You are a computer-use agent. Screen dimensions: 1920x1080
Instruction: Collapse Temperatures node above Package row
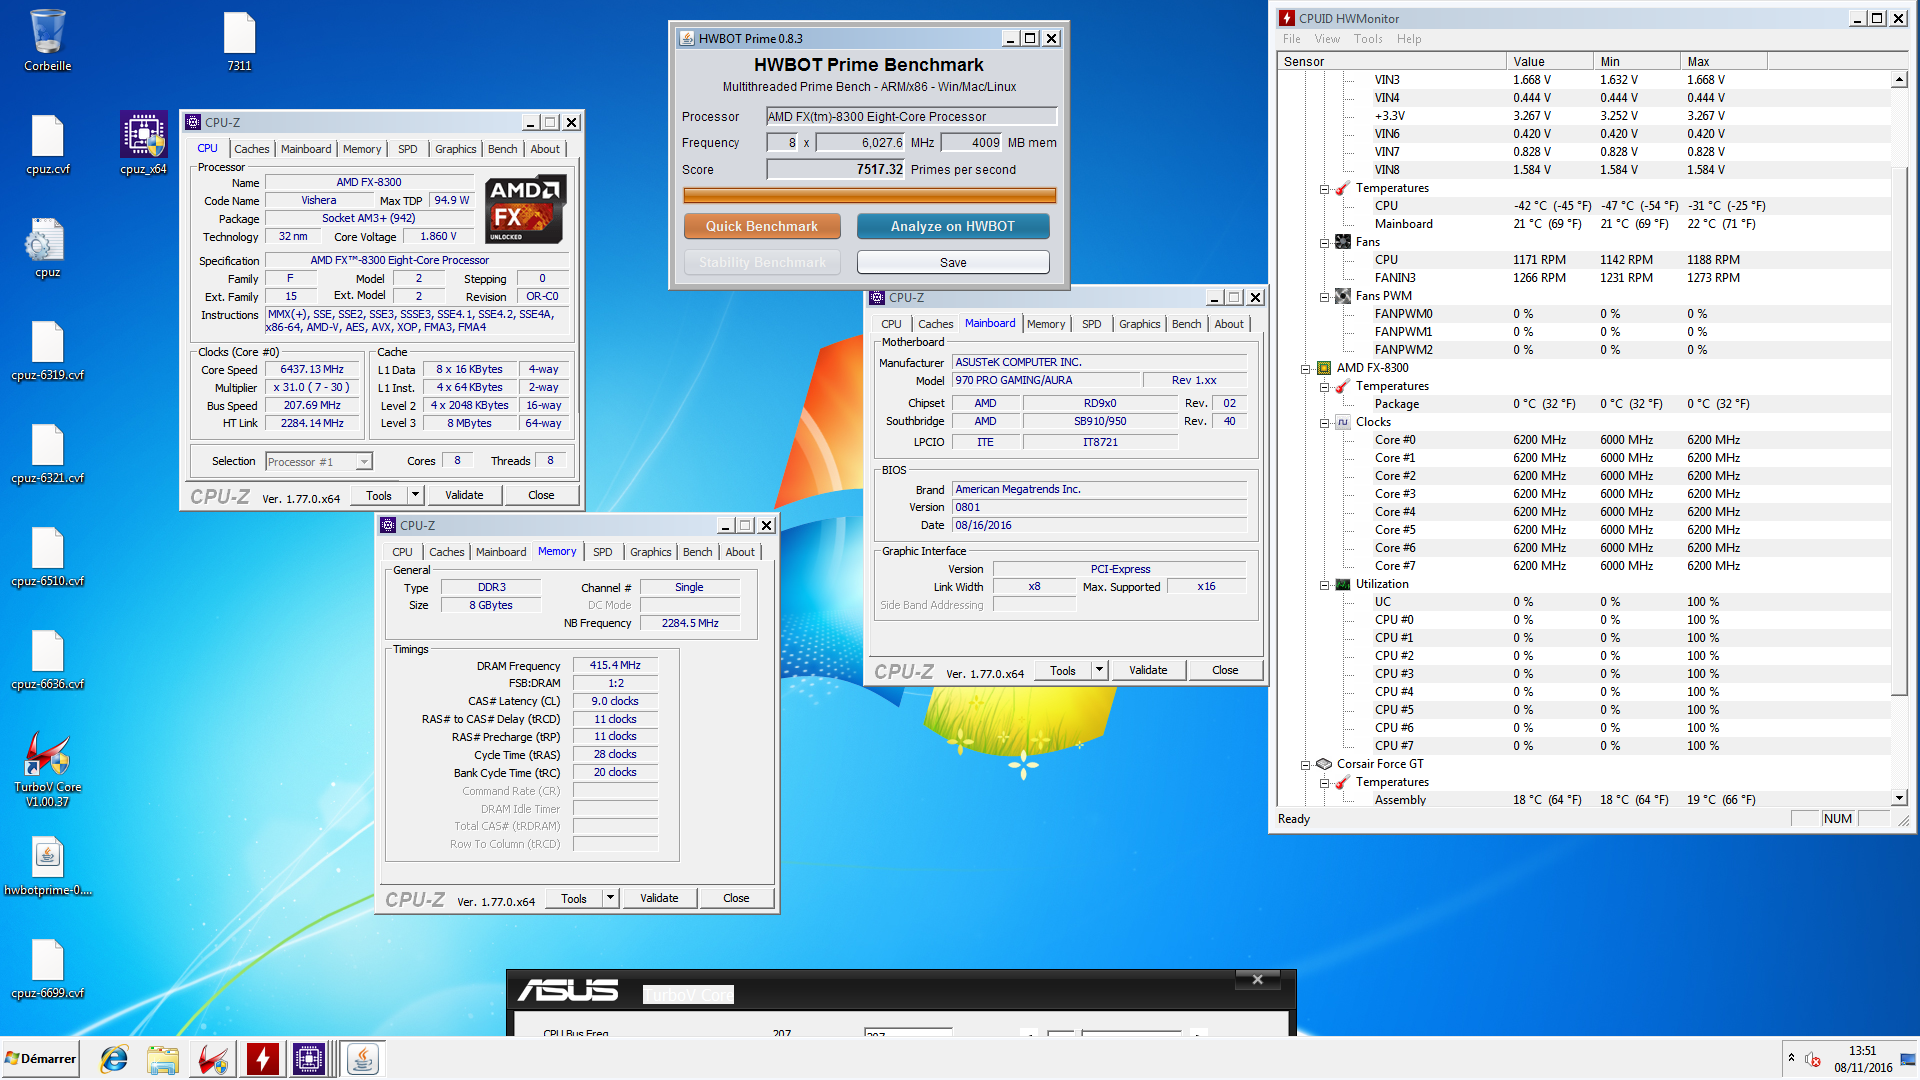(x=1324, y=387)
